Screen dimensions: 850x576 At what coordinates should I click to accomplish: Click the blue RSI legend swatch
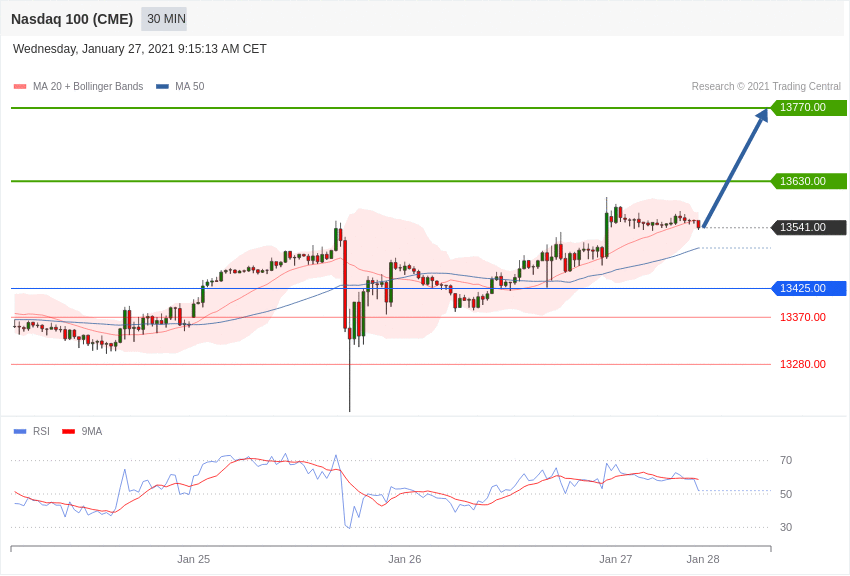click(x=20, y=431)
